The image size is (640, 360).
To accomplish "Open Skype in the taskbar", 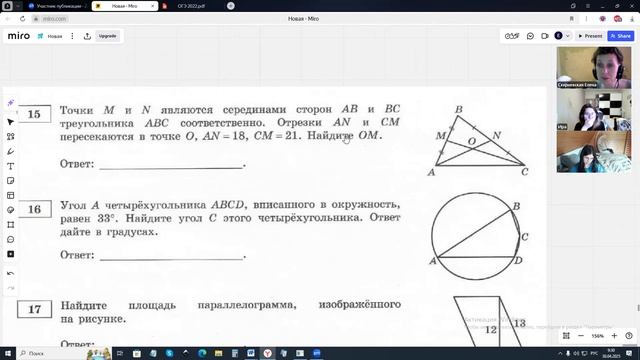I will coord(169,353).
